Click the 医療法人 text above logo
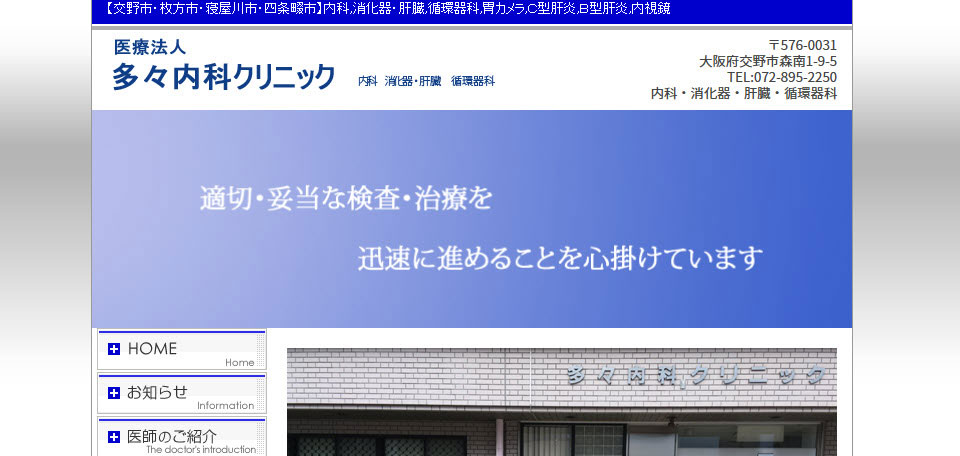960x456 pixels. [x=150, y=47]
